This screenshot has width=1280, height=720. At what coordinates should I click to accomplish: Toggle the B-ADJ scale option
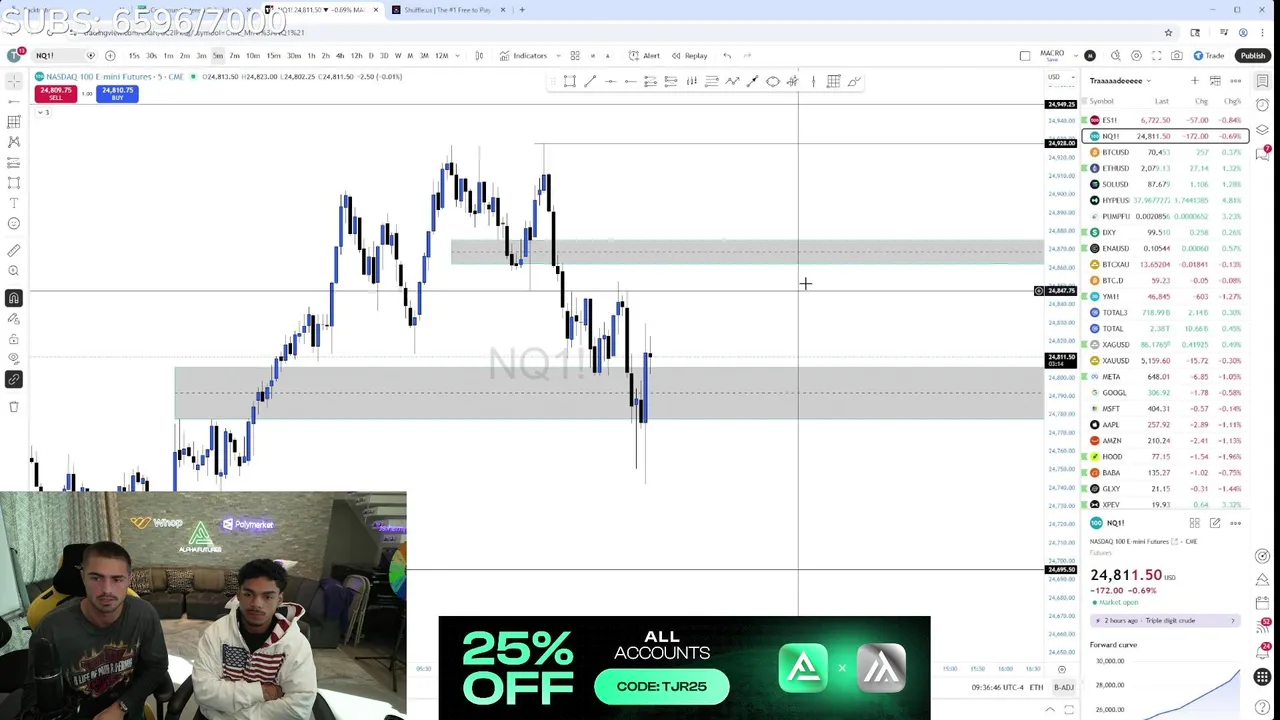[1063, 687]
